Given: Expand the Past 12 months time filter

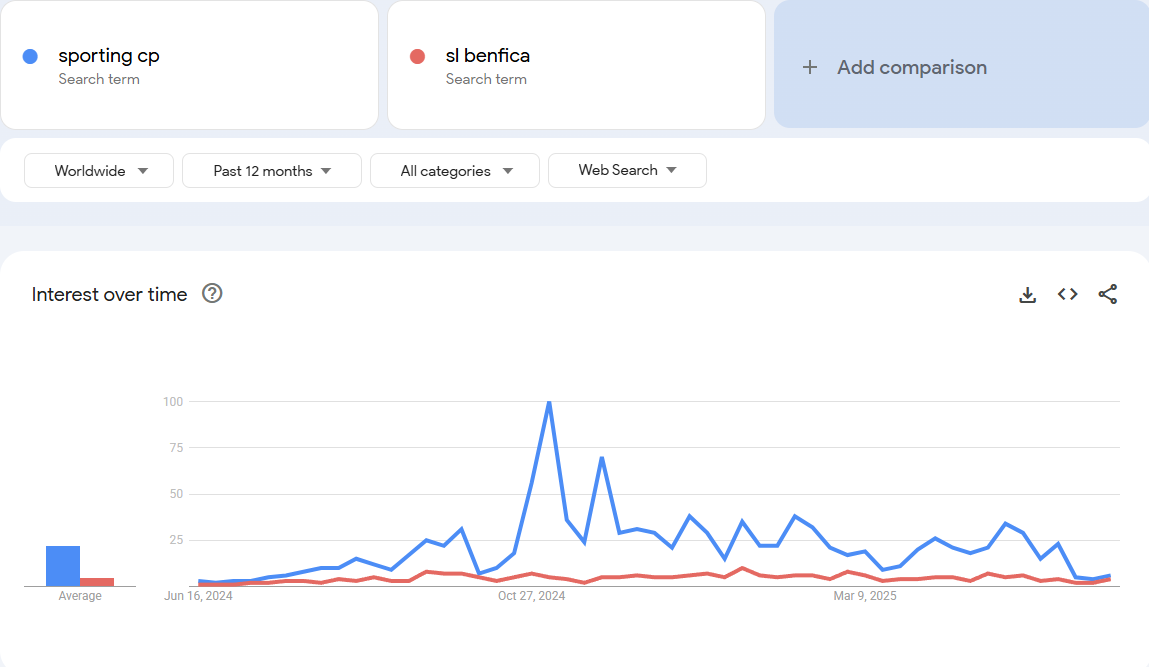Looking at the screenshot, I should [x=272, y=171].
